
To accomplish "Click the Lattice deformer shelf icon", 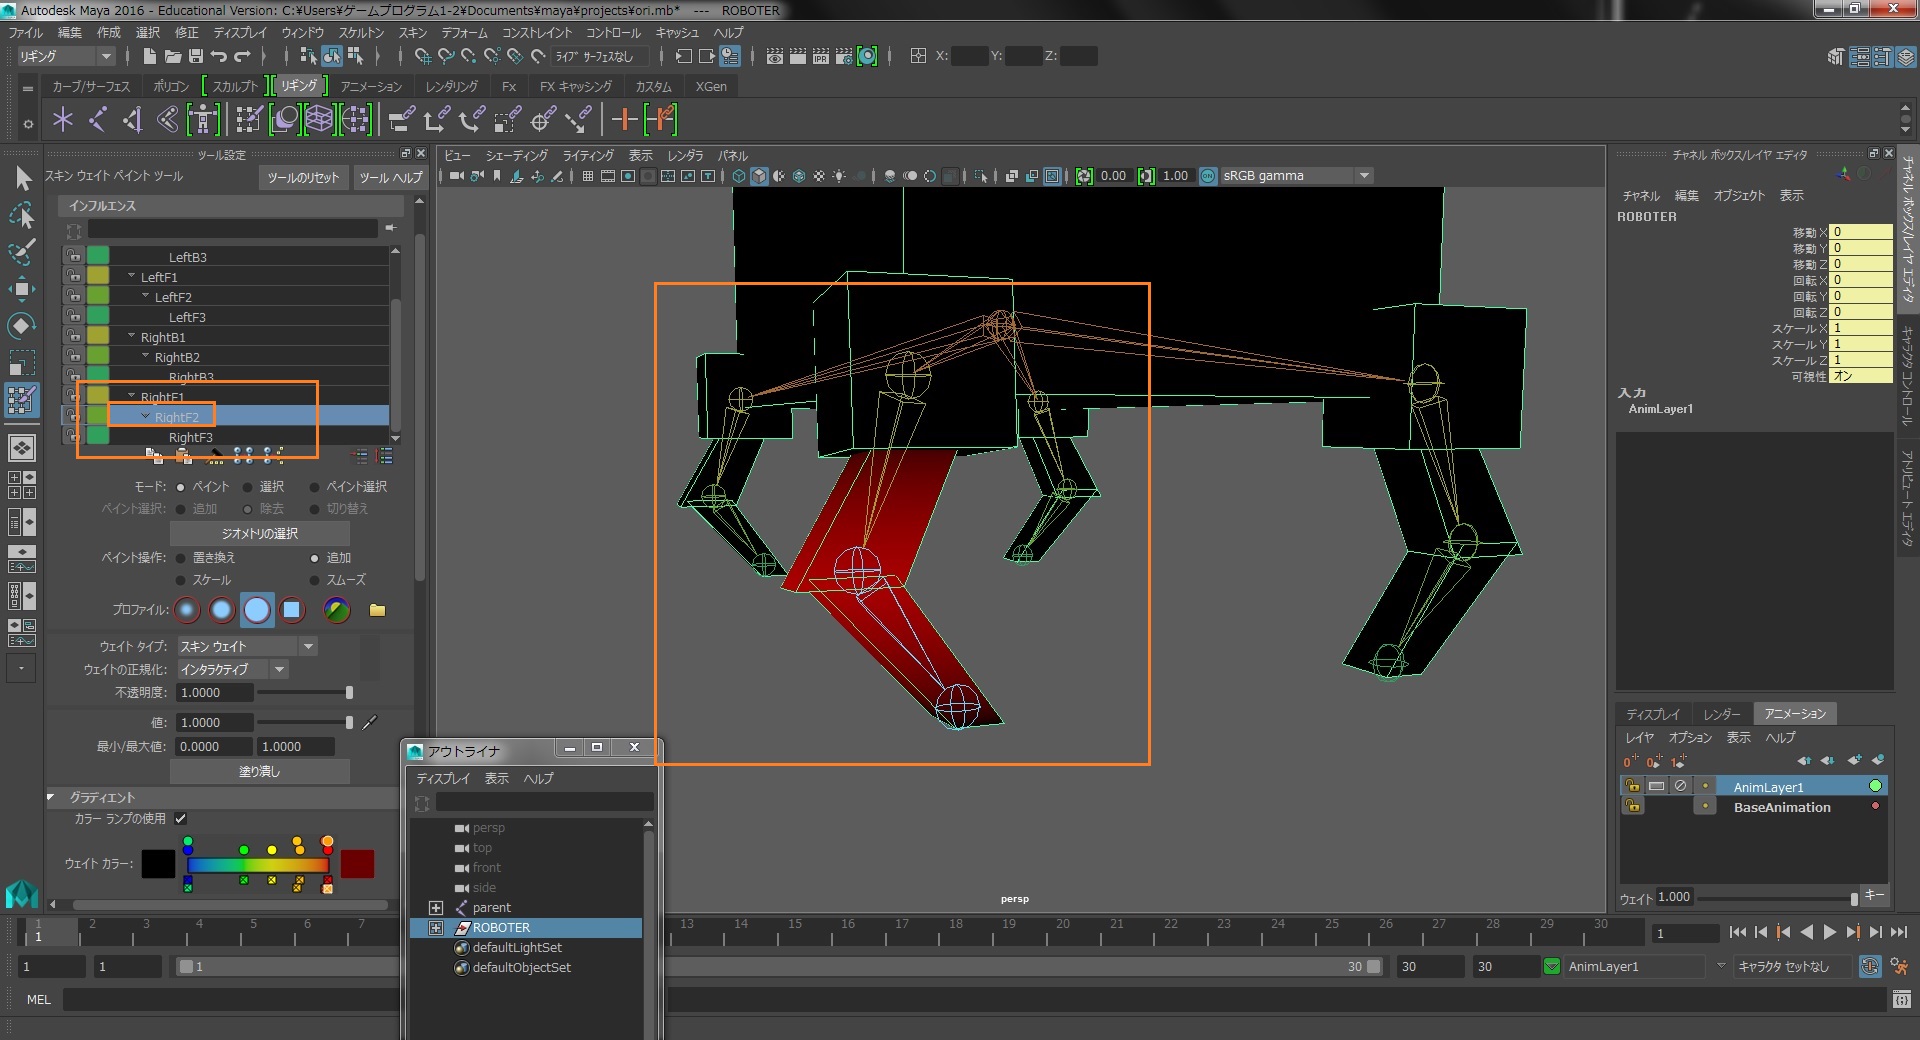I will click(x=319, y=120).
